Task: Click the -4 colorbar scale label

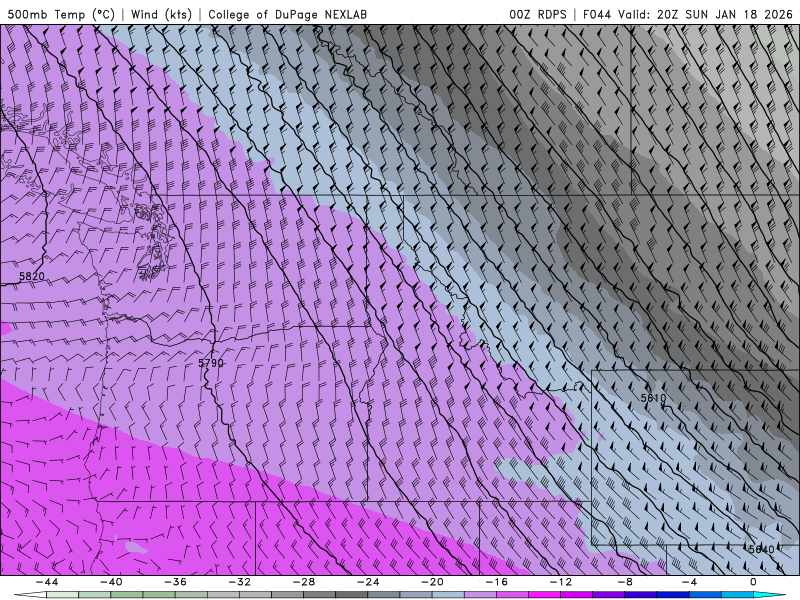Action: (689, 582)
